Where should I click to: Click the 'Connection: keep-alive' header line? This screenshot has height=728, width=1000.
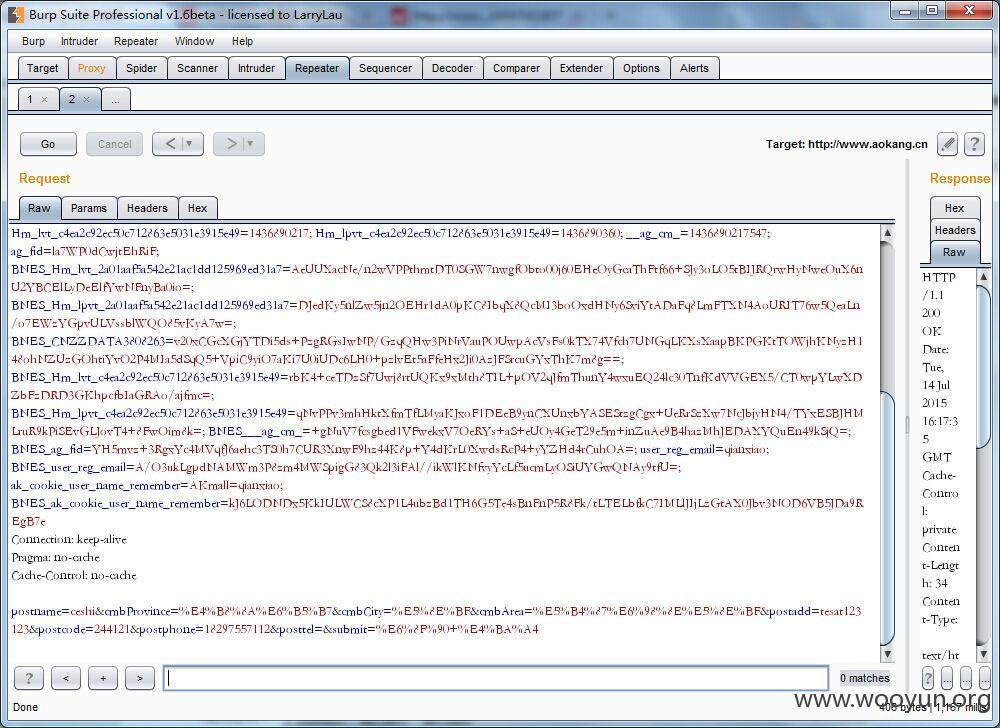(x=69, y=539)
